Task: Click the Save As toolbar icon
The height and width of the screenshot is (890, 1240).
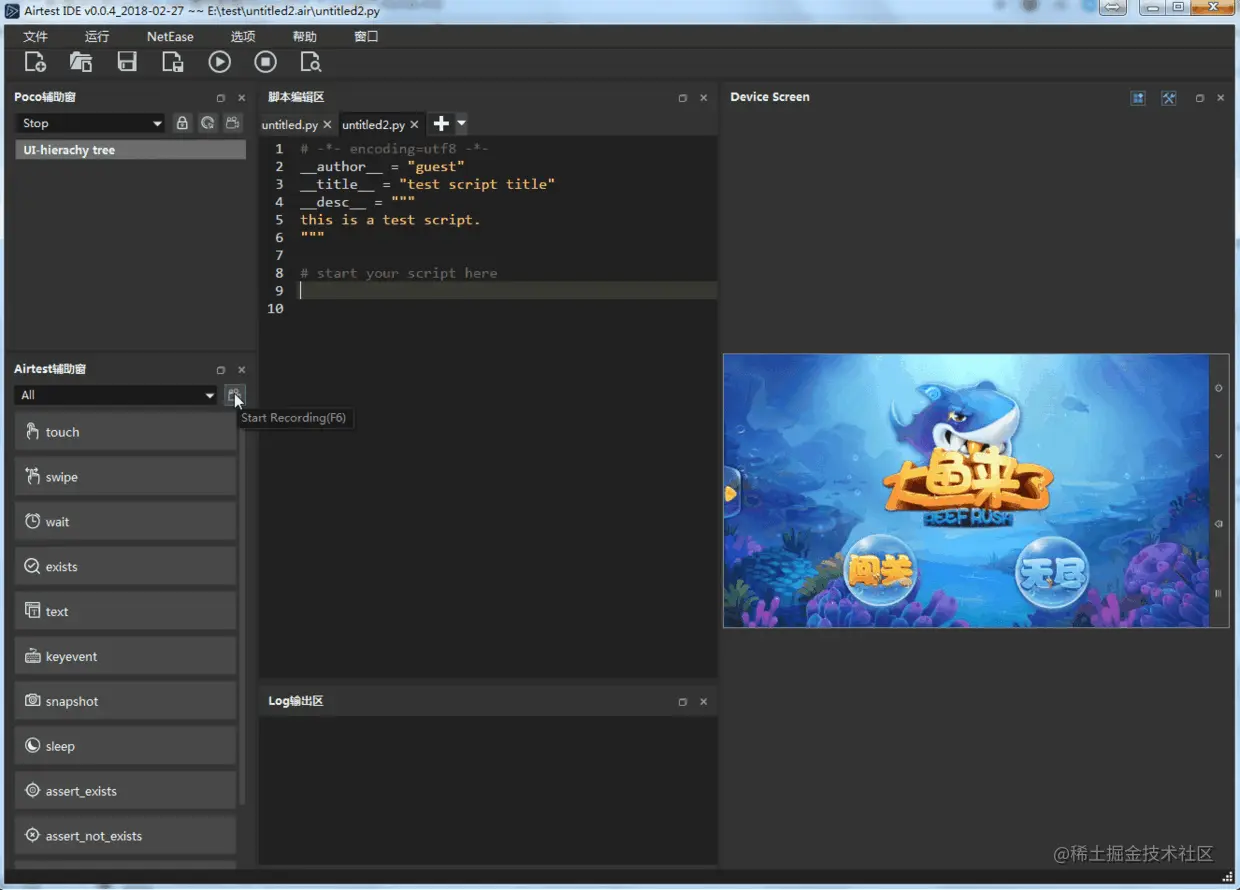Action: tap(173, 62)
